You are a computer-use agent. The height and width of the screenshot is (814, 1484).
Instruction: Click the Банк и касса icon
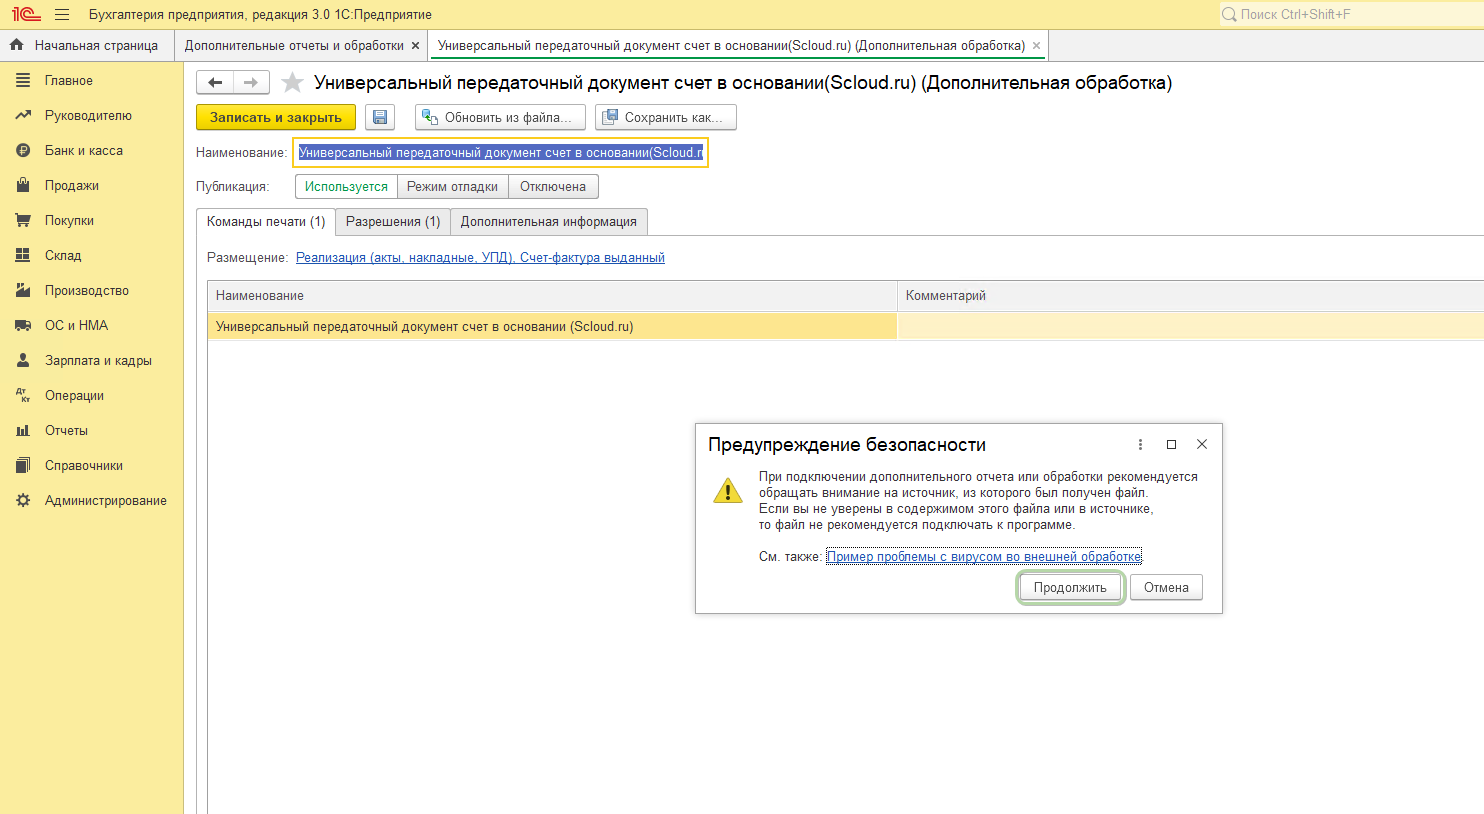23,150
